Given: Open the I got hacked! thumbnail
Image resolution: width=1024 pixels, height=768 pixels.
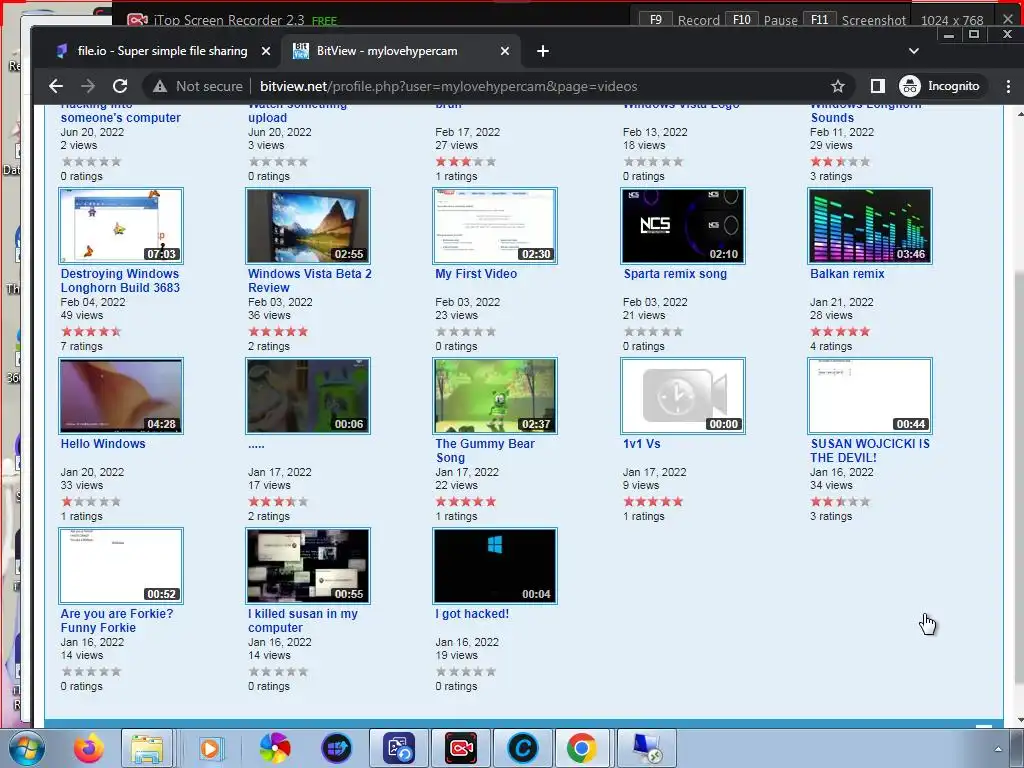Looking at the screenshot, I should [495, 566].
